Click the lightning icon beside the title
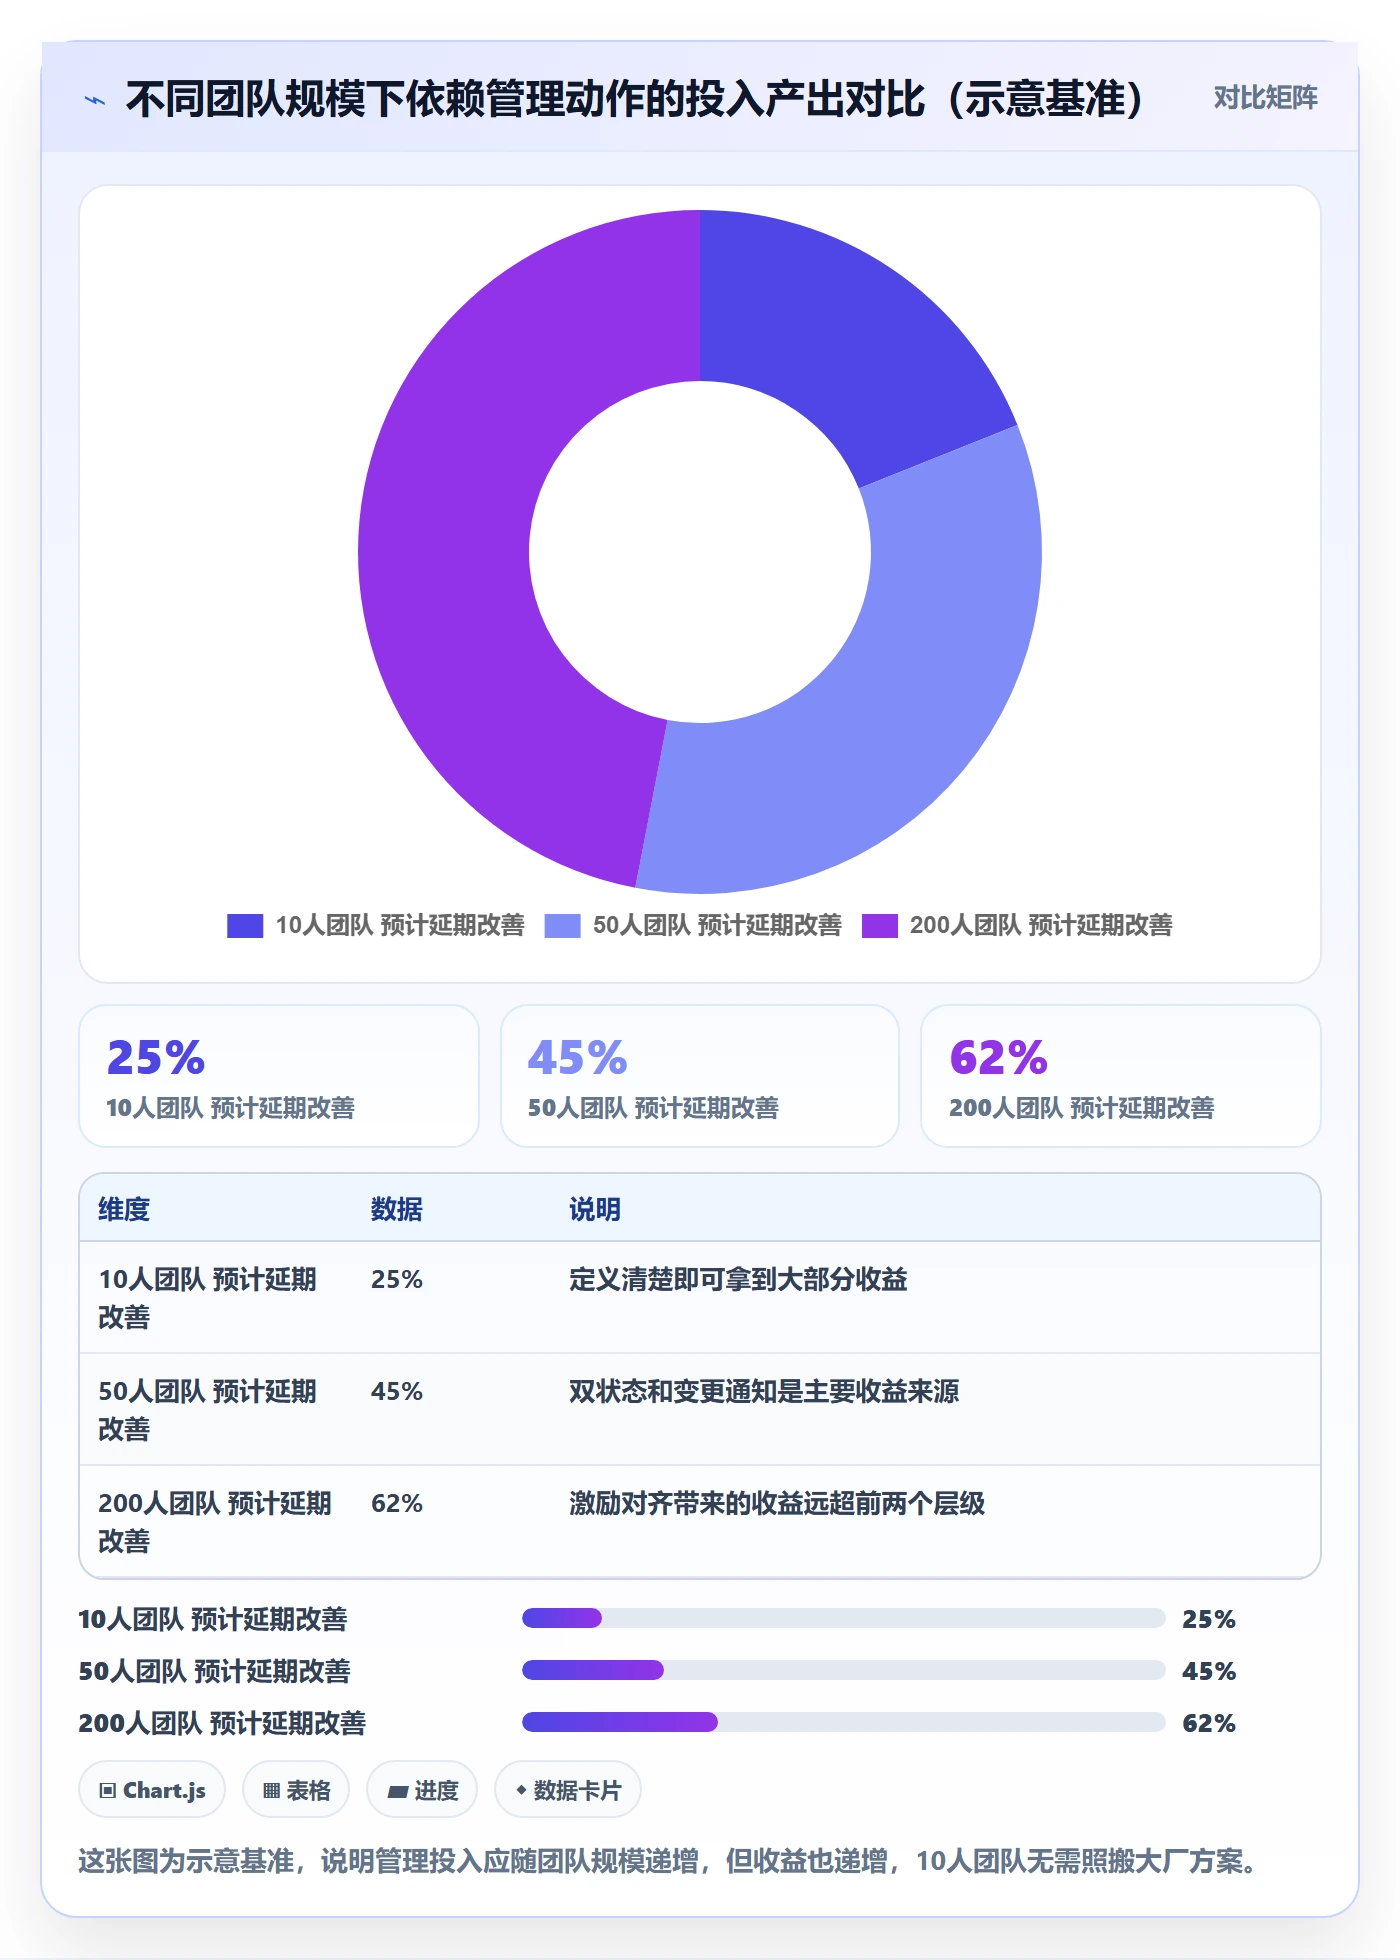Image resolution: width=1400 pixels, height=1960 pixels. pos(95,100)
